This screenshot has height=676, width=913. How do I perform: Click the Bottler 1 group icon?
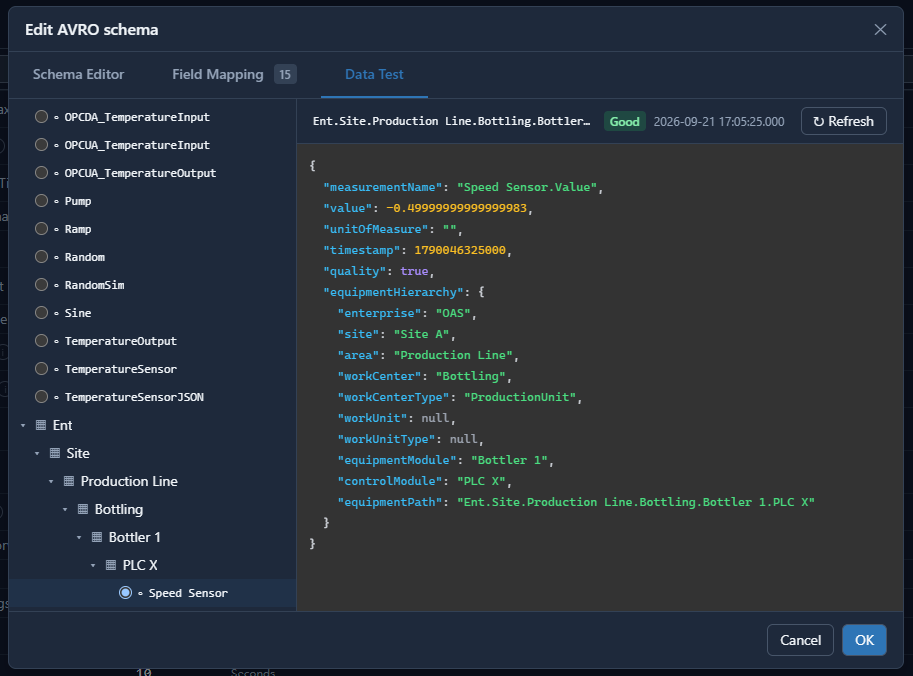point(97,537)
